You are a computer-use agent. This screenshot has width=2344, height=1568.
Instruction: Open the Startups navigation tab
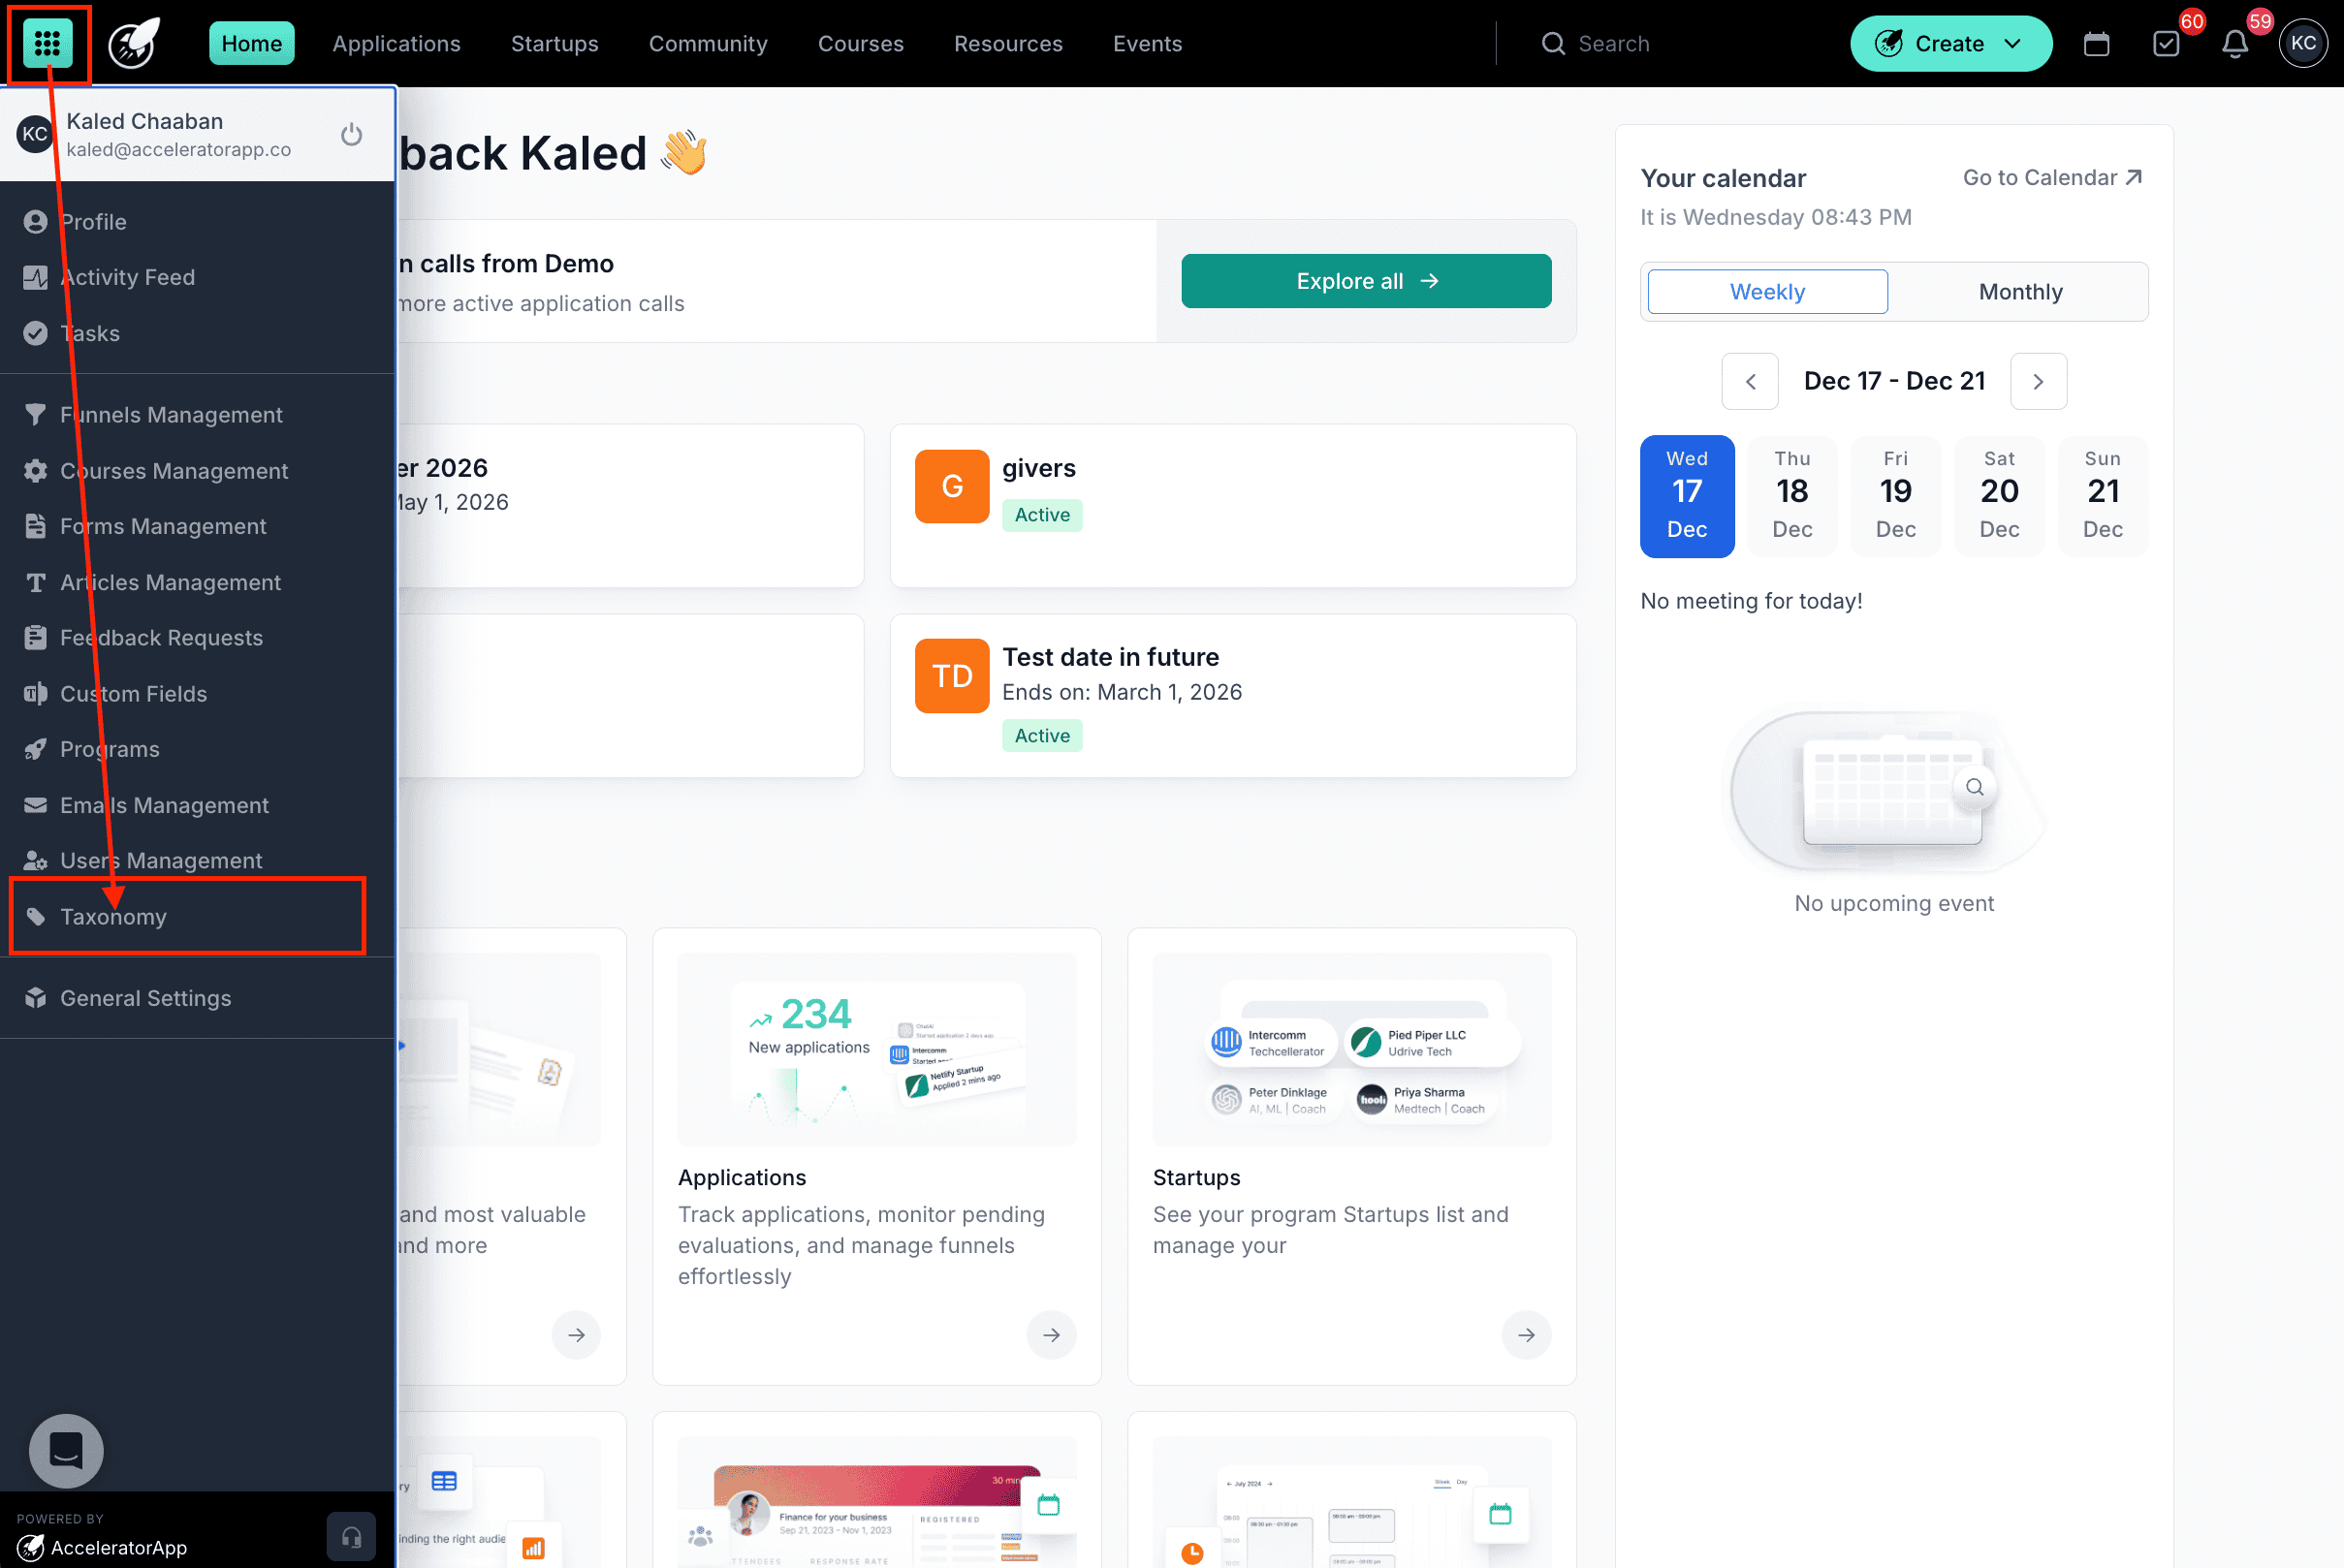pos(554,44)
